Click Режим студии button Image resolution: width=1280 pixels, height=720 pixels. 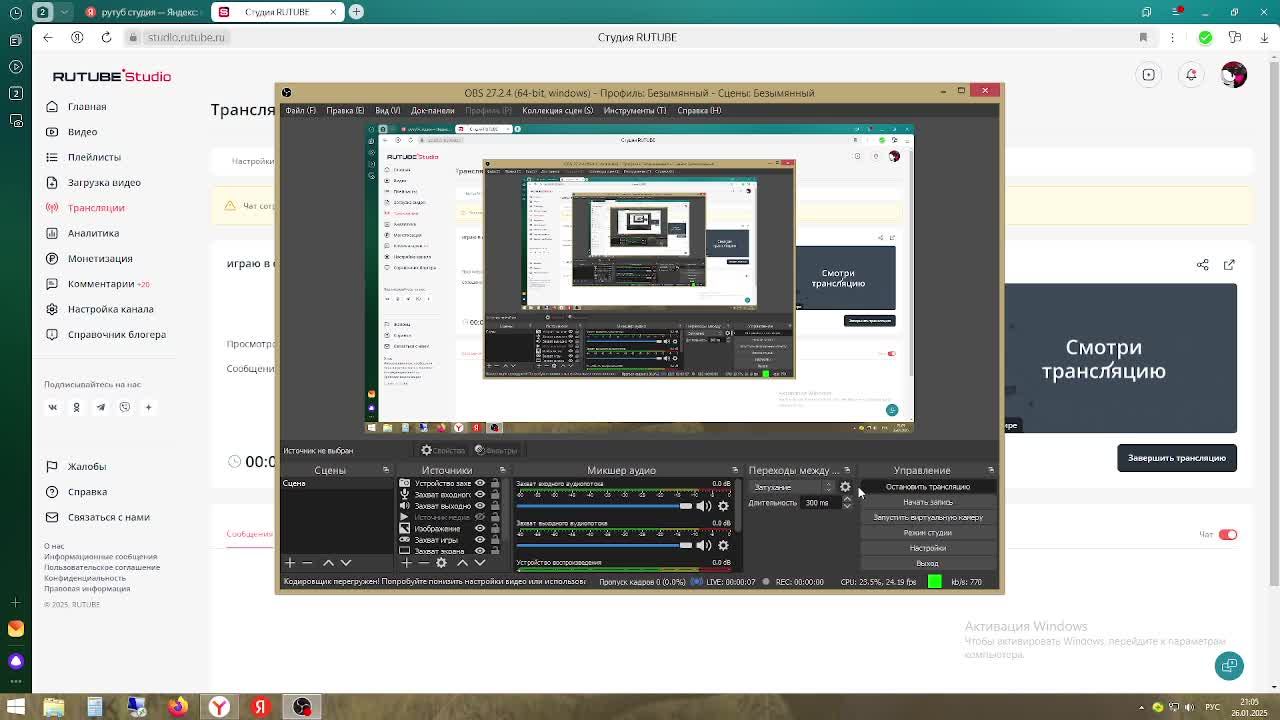pos(927,533)
